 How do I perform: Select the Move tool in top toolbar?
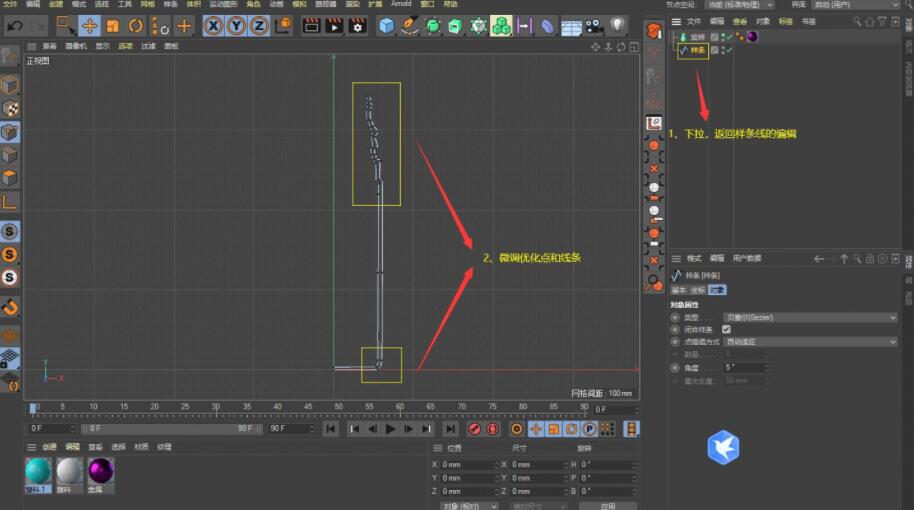click(89, 26)
